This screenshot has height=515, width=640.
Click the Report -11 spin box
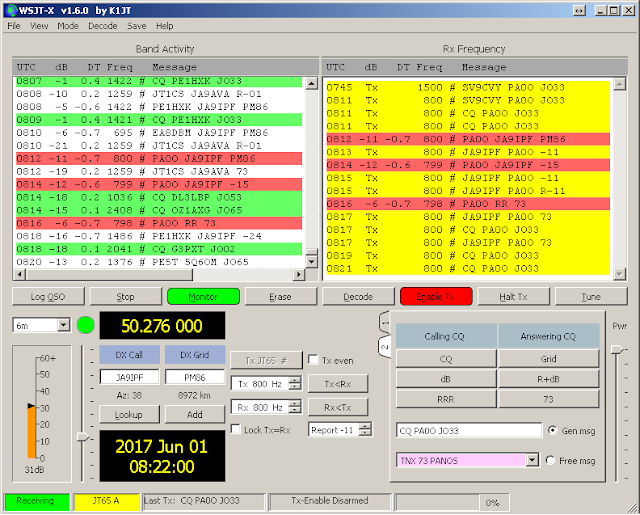340,430
